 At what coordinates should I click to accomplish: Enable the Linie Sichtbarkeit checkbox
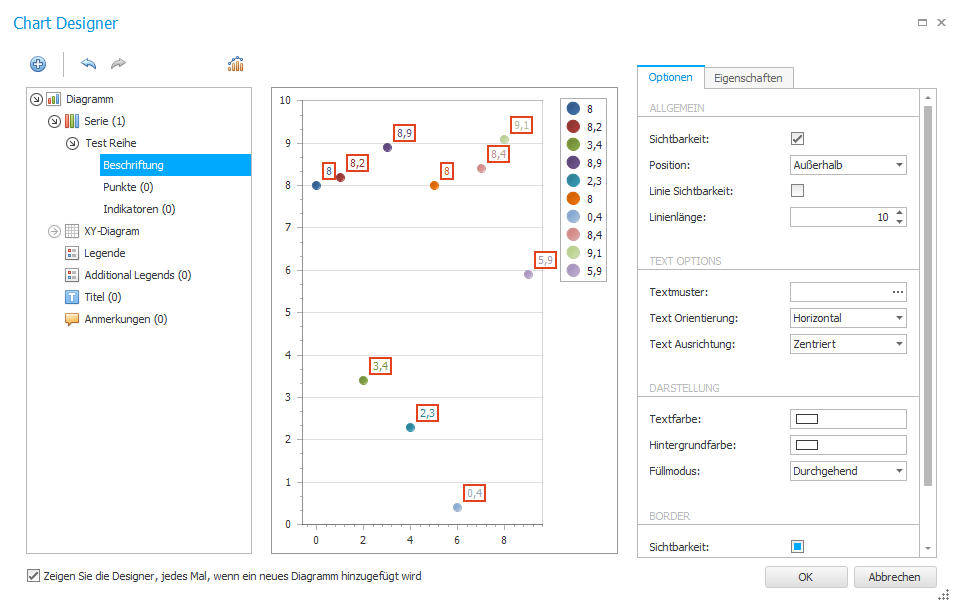pos(797,190)
